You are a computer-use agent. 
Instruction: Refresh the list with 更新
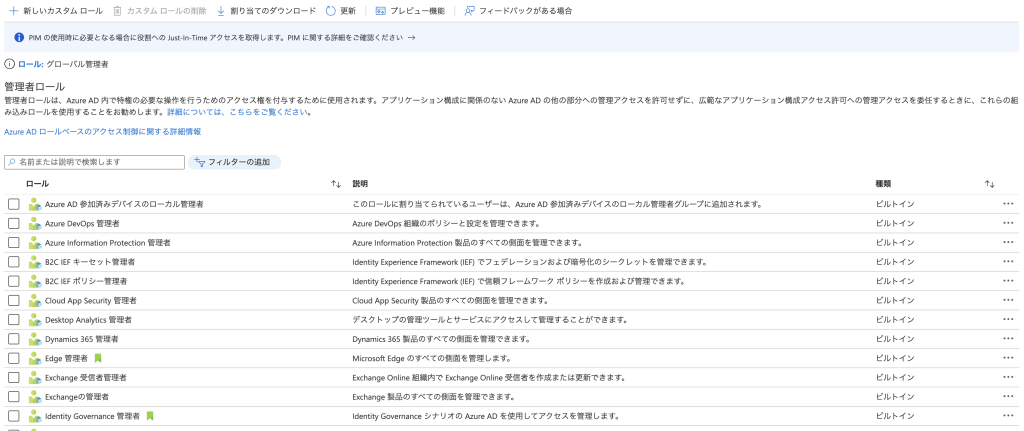click(x=341, y=11)
